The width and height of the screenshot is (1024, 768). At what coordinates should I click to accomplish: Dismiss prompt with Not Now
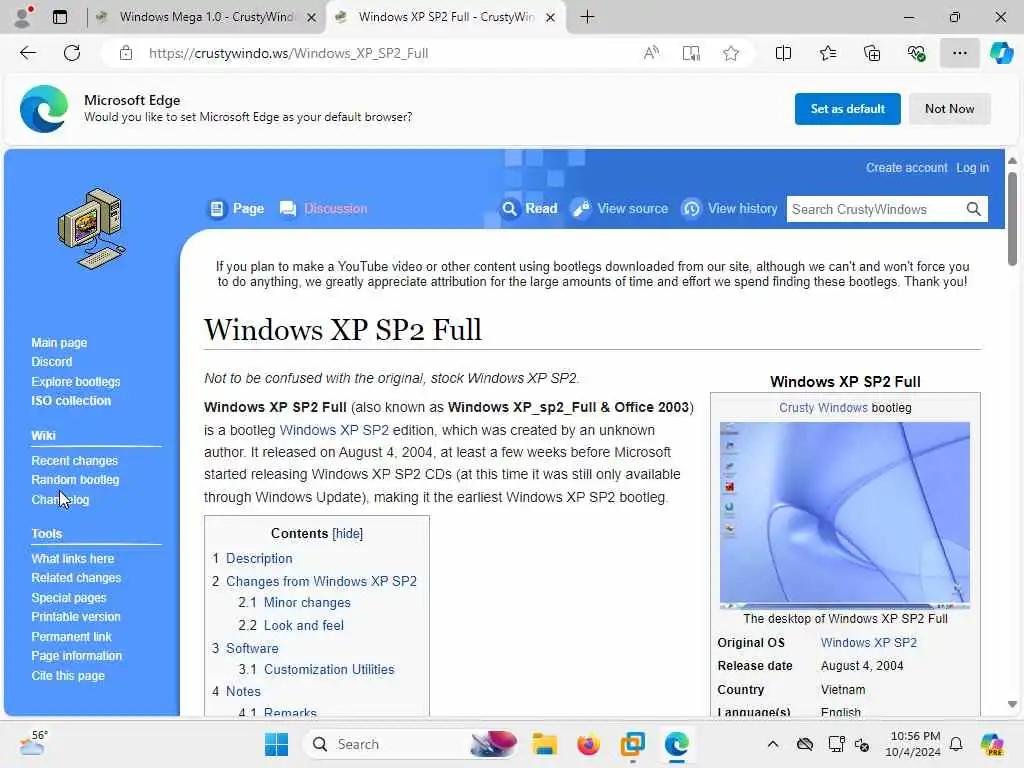[949, 109]
